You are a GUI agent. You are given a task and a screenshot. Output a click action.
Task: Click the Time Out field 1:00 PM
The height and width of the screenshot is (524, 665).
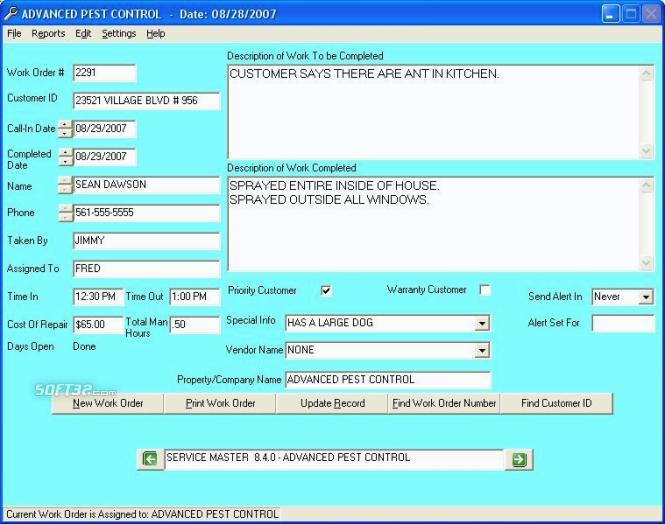coord(195,297)
